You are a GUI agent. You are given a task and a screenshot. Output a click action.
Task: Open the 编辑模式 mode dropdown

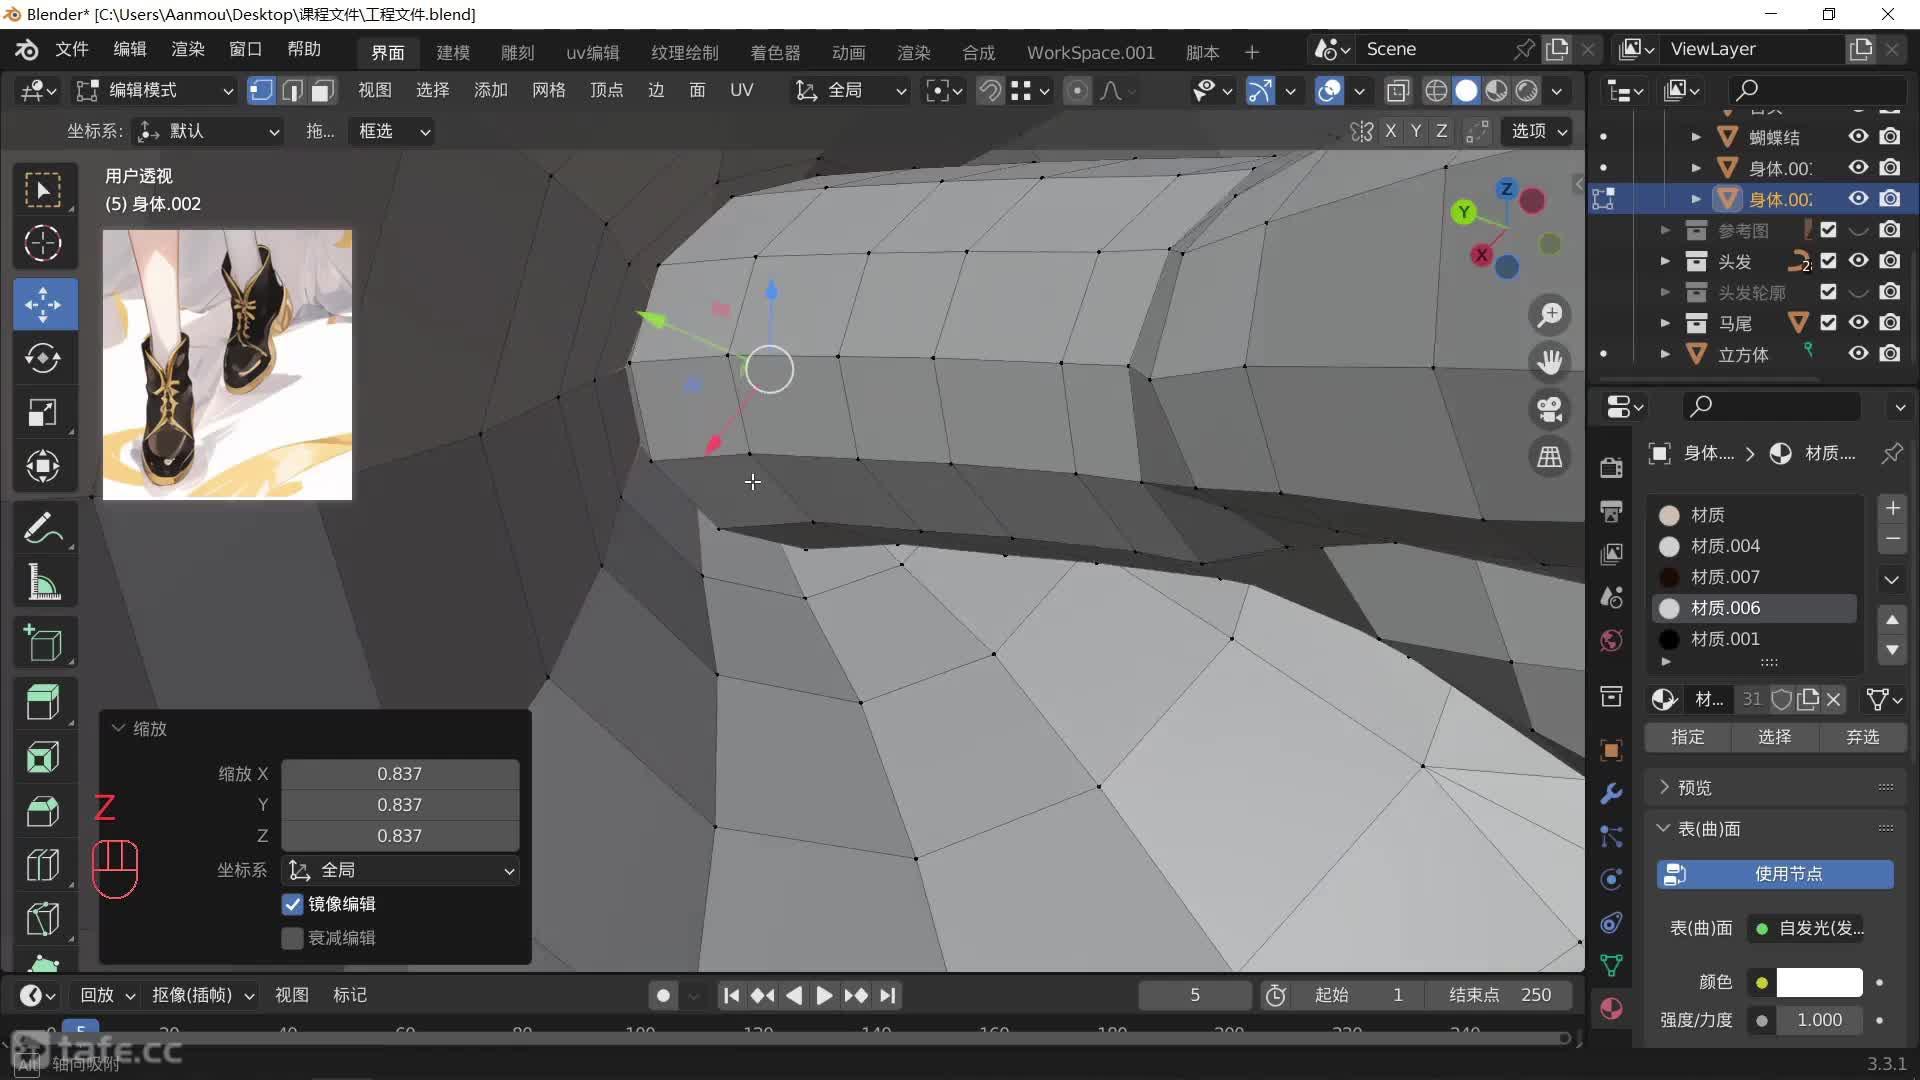[155, 91]
